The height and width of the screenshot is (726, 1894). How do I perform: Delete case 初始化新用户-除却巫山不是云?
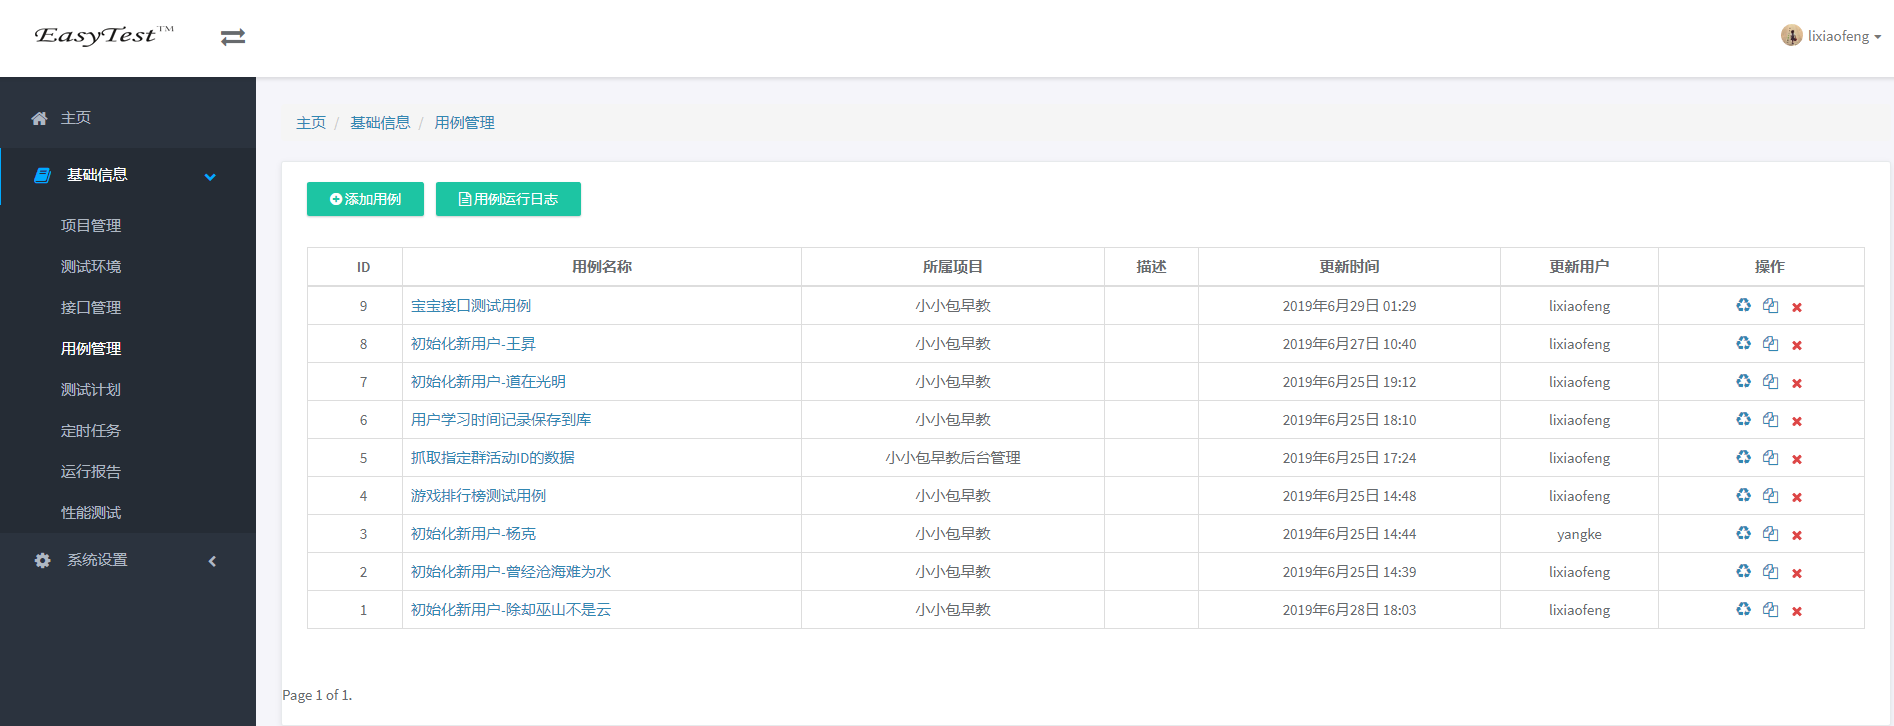[x=1797, y=611]
